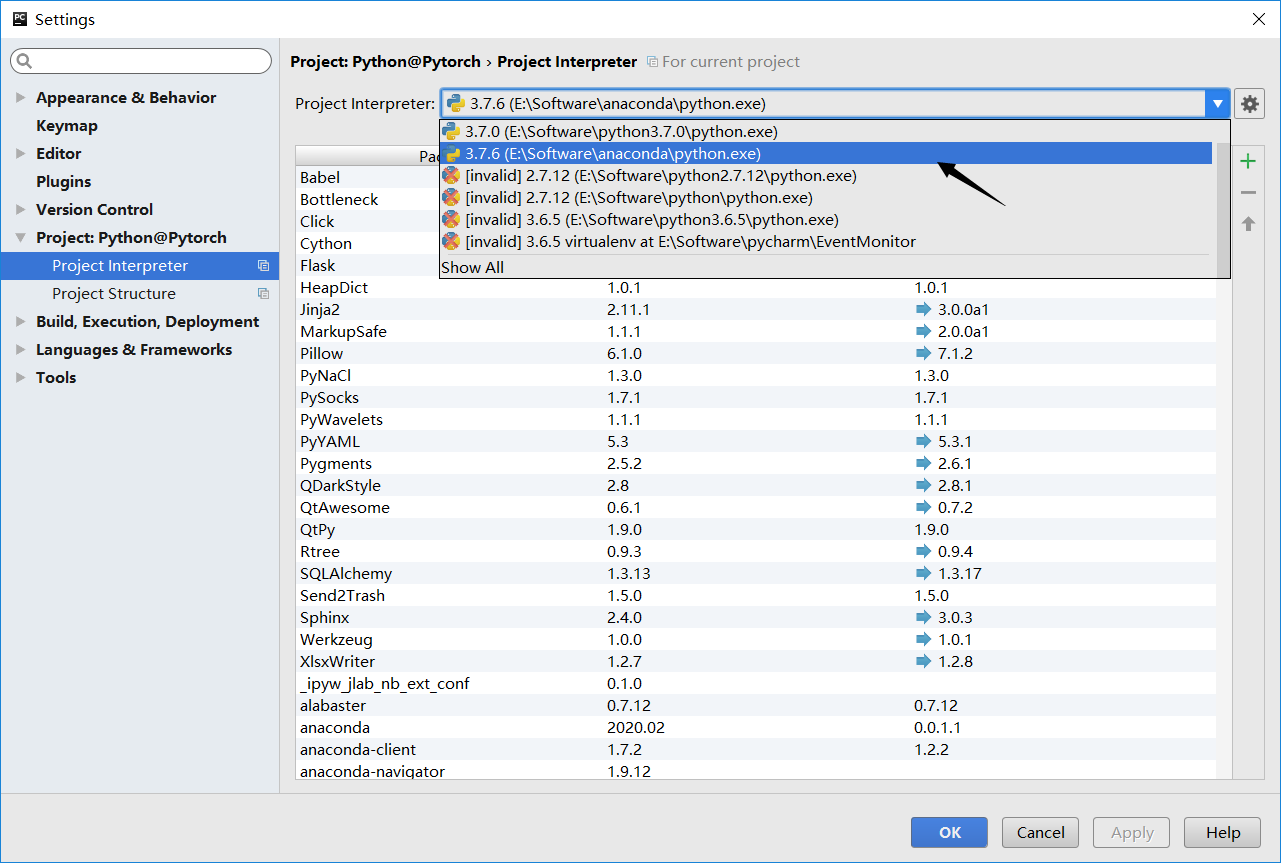Select the Bottleneck package row
1281x863 pixels.
pos(367,199)
